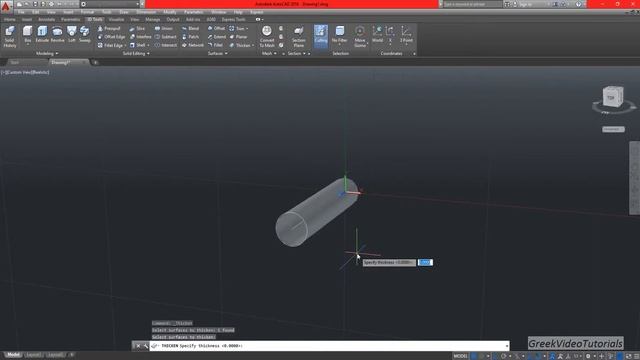Cancel command with the command line X button

tap(138, 346)
